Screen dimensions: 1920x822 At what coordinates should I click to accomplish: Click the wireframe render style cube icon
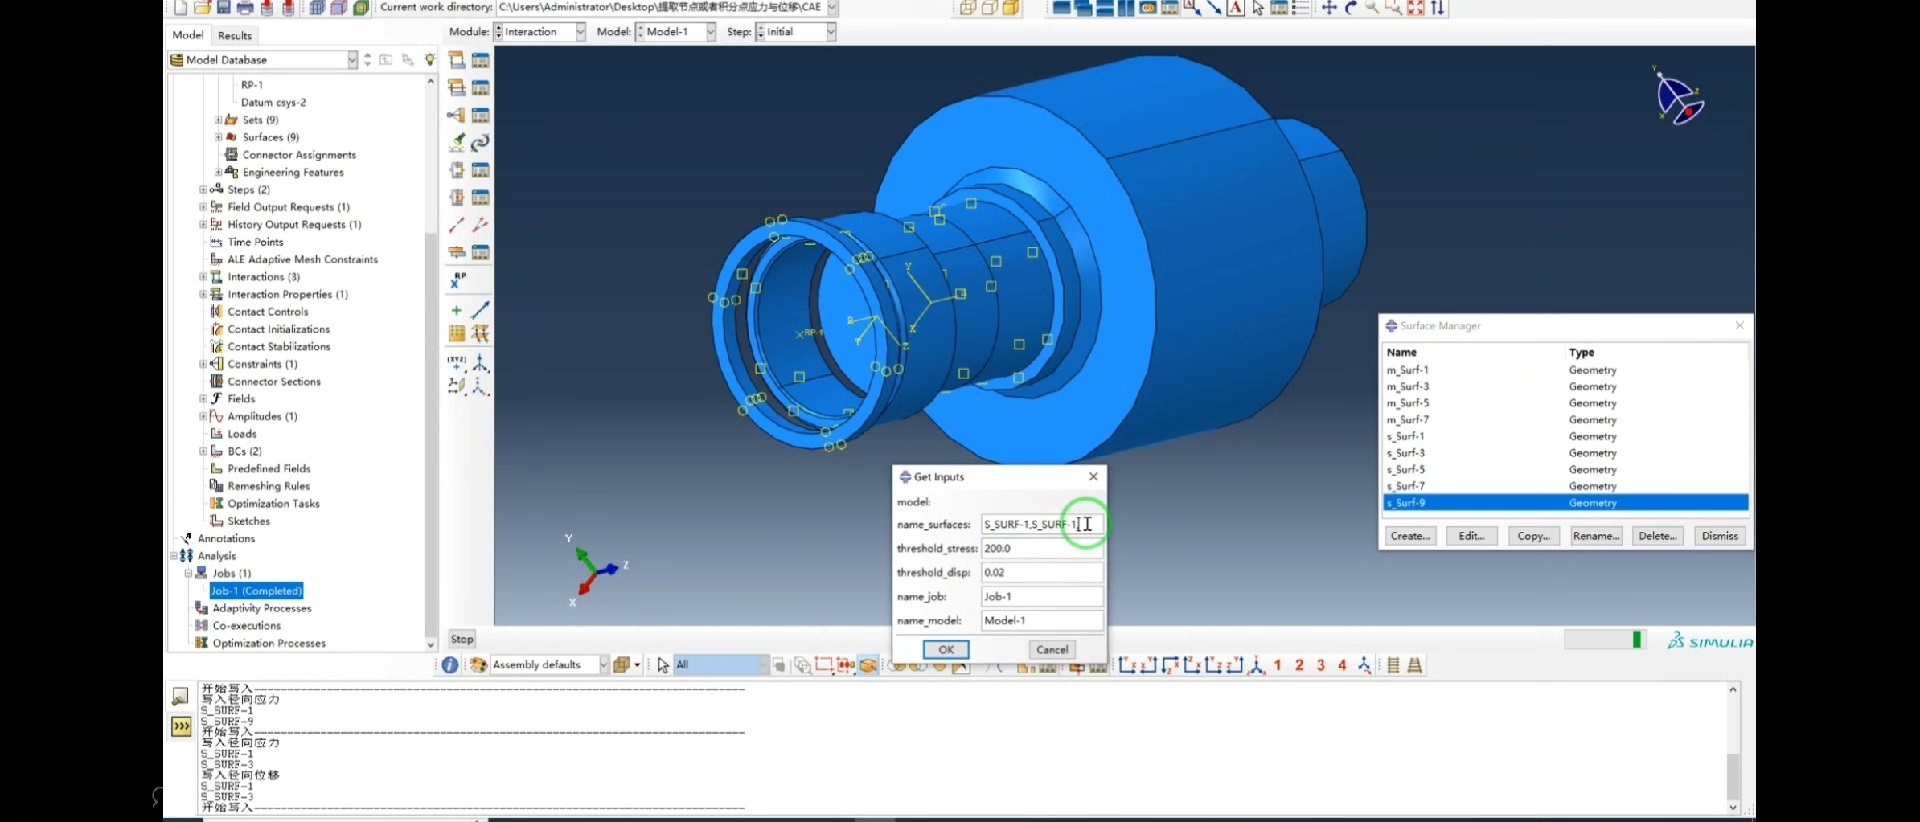point(967,8)
